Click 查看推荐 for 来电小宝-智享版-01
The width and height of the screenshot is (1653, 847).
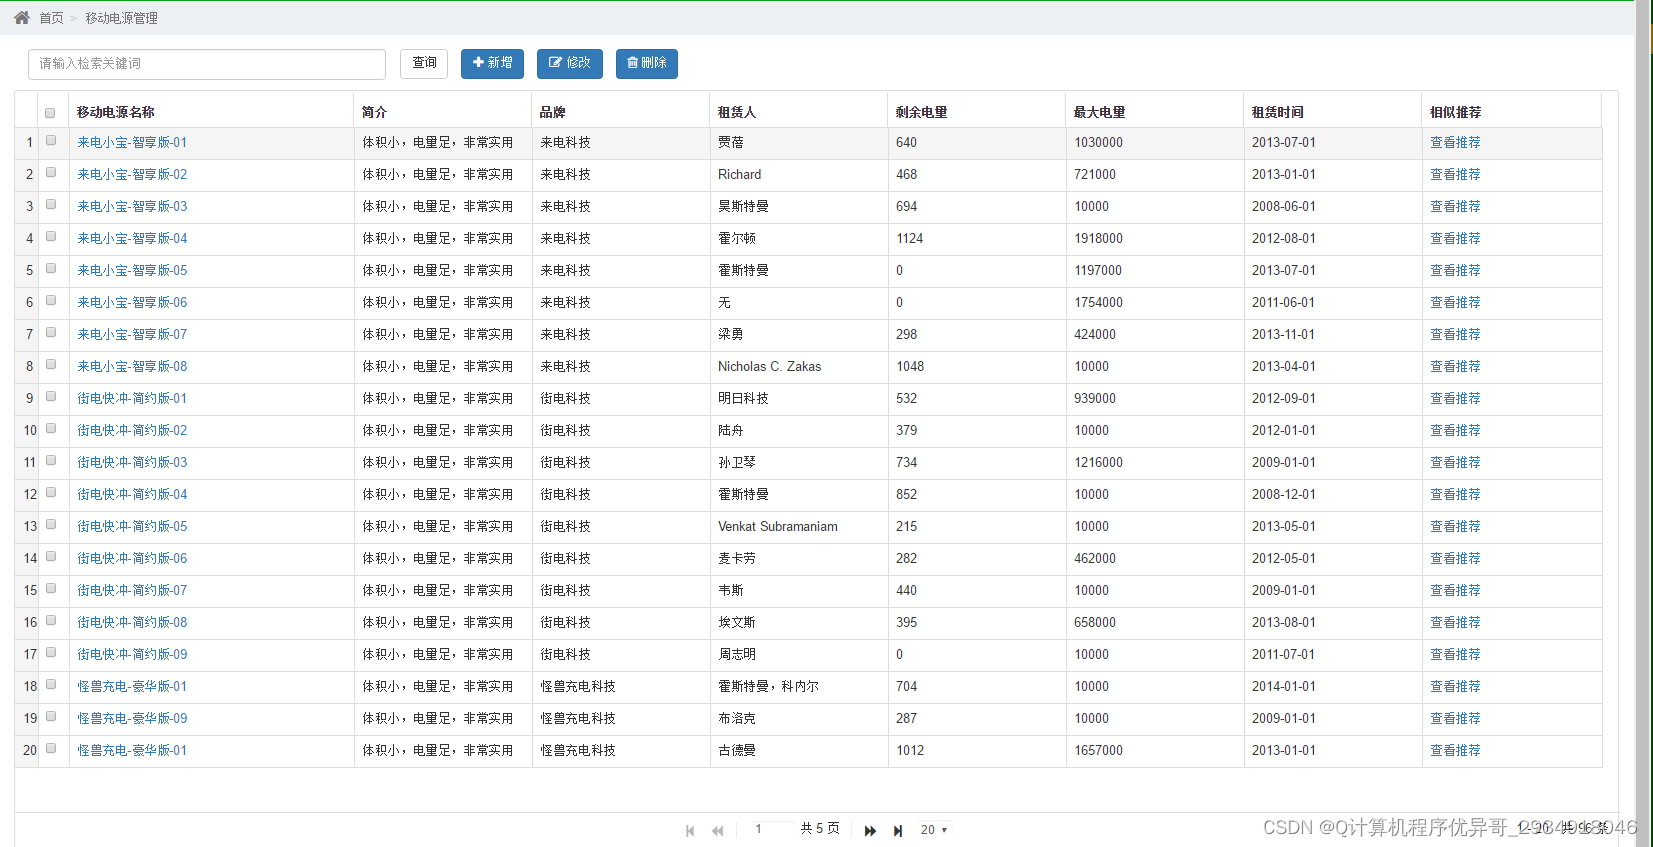tap(1455, 142)
